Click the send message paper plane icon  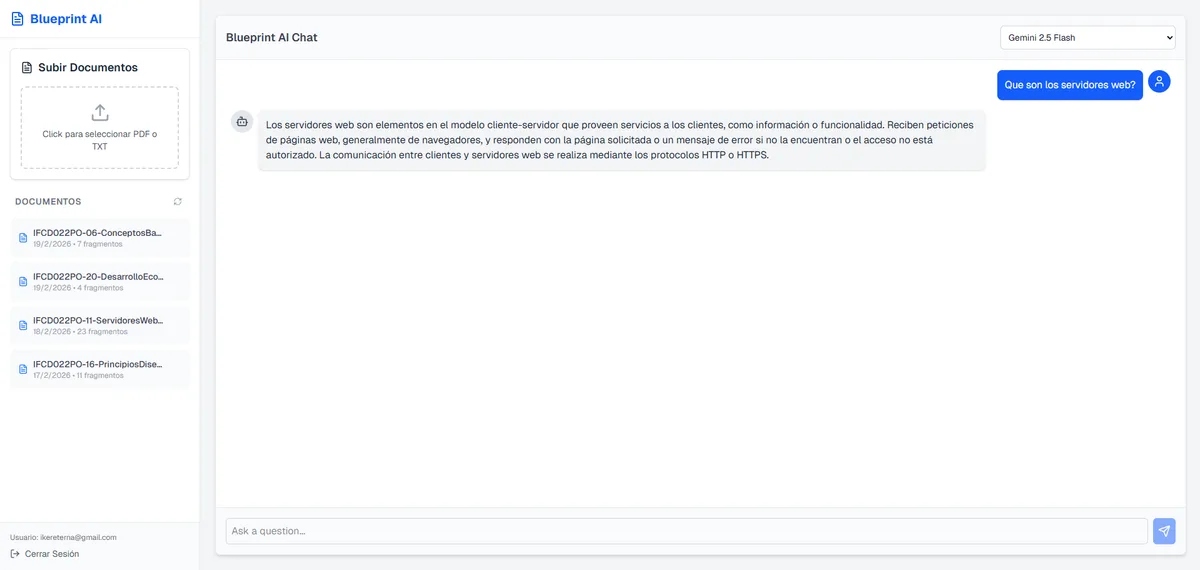click(1164, 531)
